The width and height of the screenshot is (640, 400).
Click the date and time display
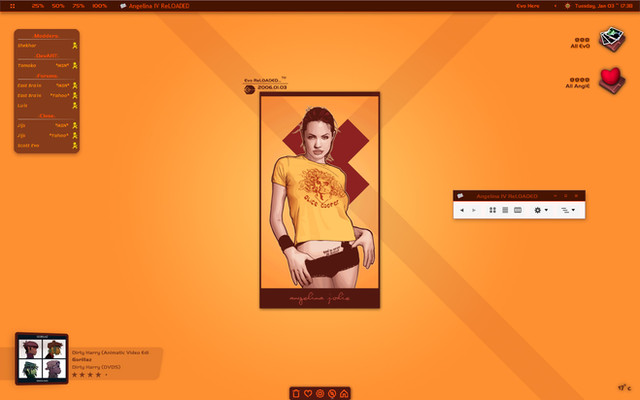[604, 6]
